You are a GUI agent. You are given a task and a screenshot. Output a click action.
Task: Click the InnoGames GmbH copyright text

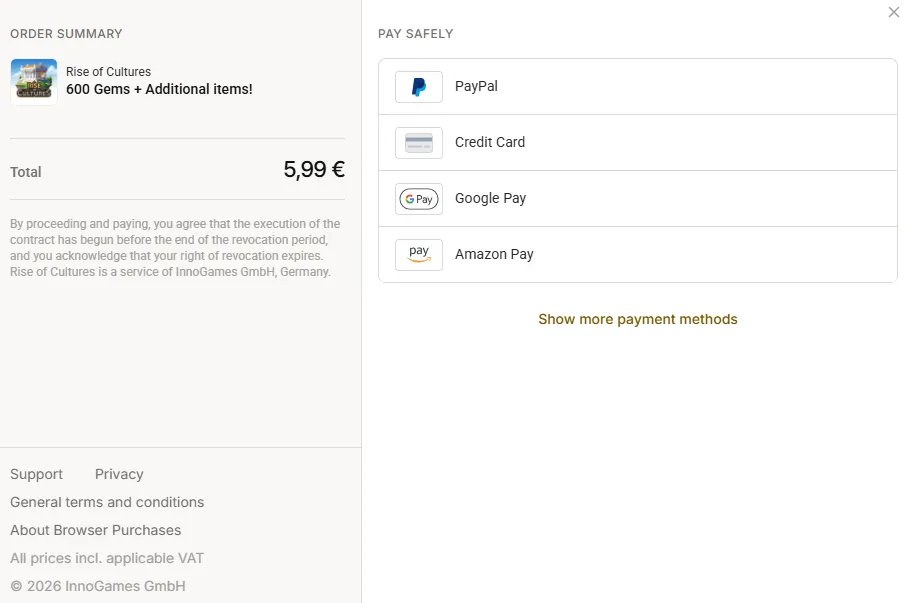pos(98,586)
